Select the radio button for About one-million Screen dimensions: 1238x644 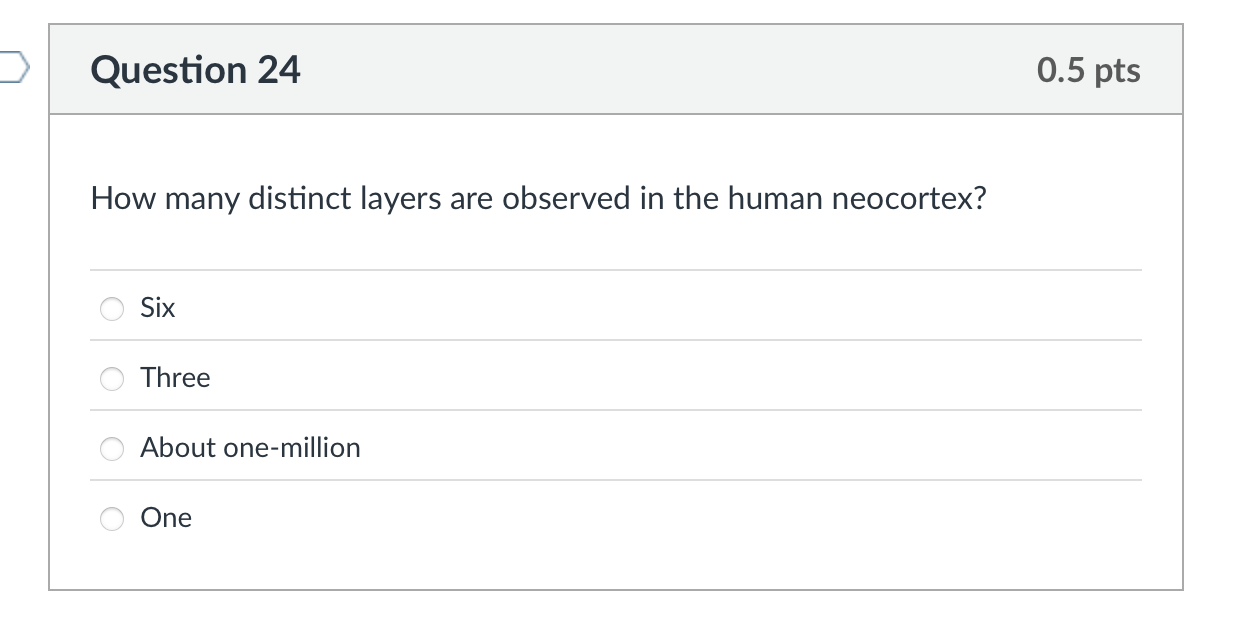coord(111,449)
